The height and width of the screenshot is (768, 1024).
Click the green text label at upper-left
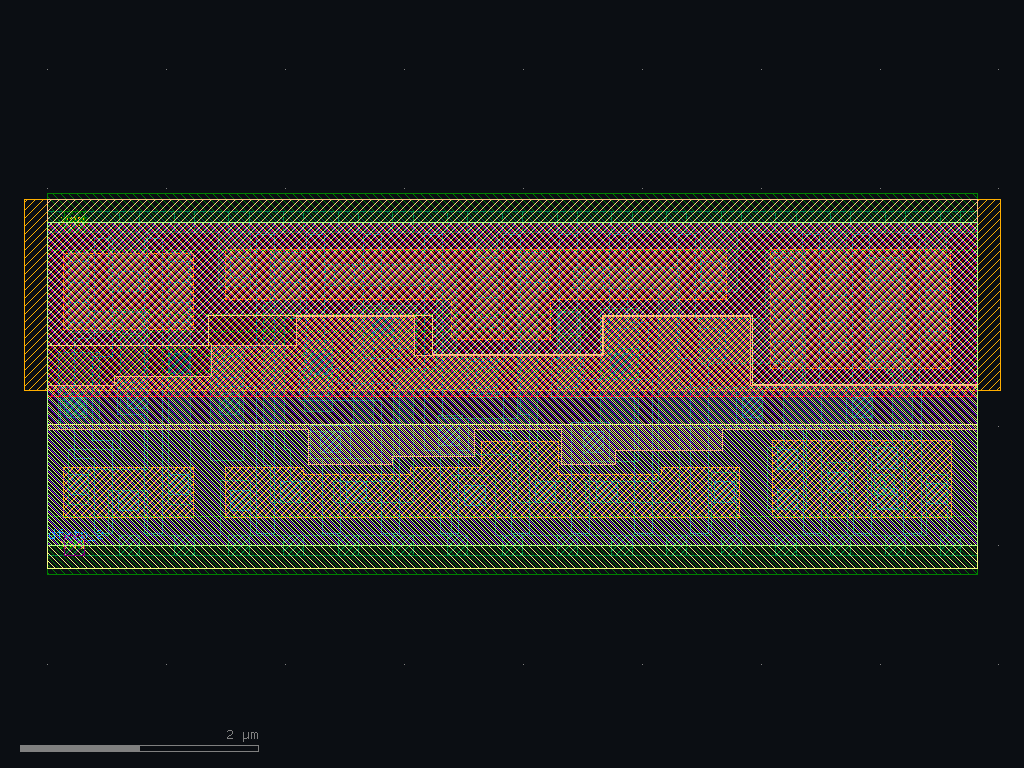[73, 219]
